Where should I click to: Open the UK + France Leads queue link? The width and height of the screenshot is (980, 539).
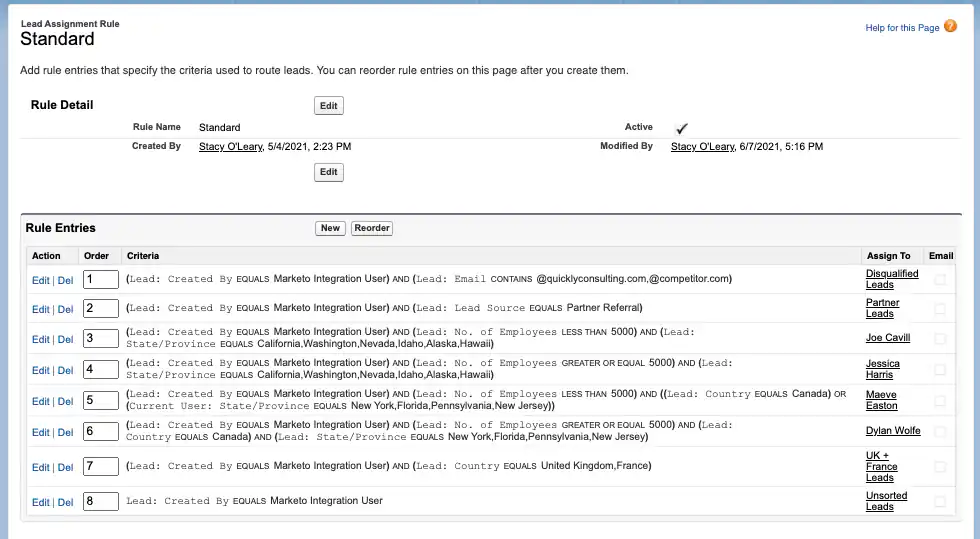(881, 466)
